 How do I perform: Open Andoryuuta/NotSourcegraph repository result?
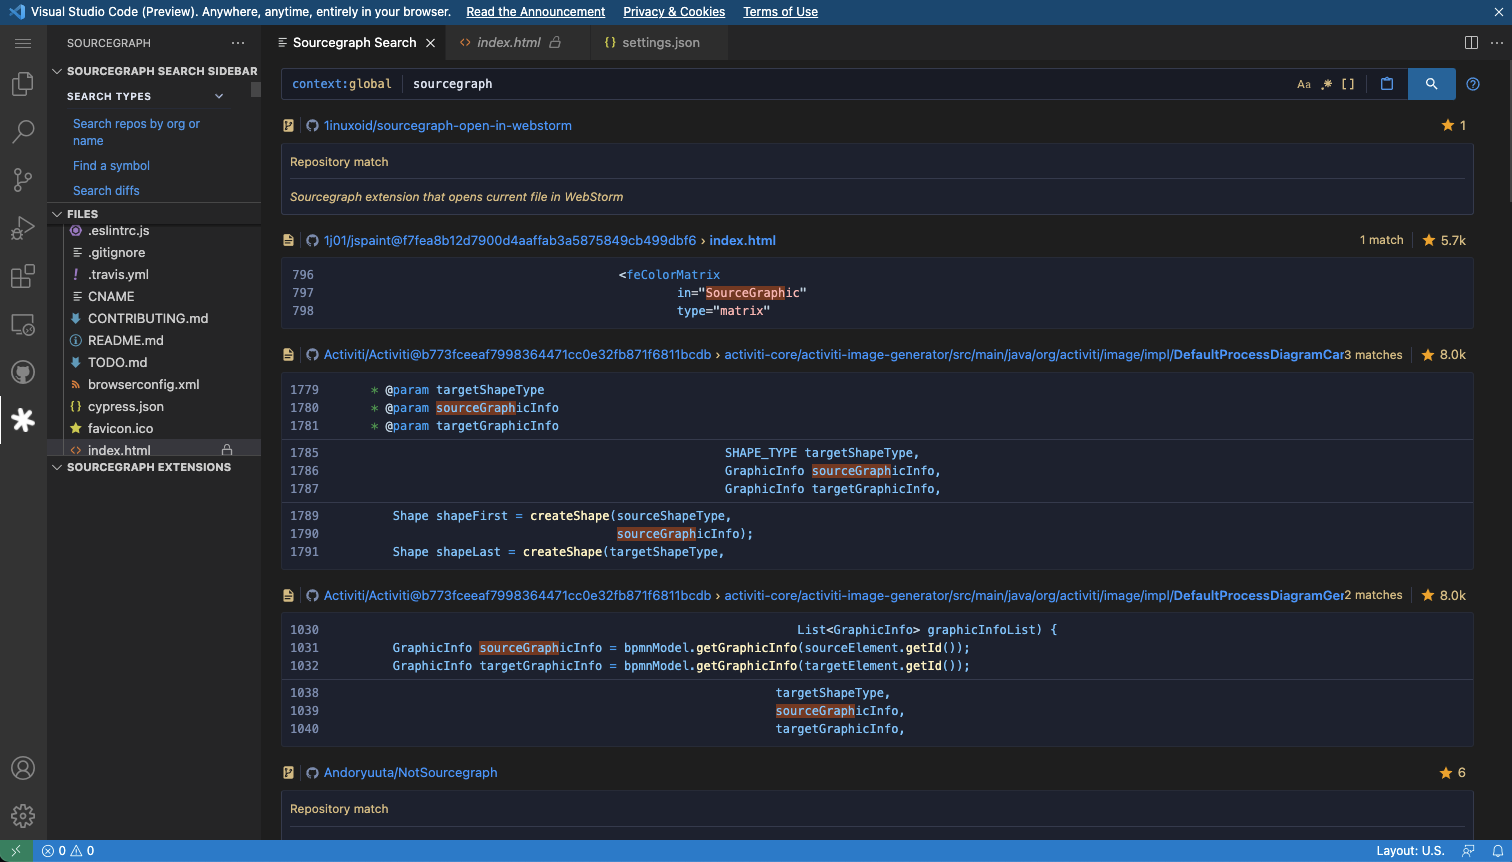point(410,773)
